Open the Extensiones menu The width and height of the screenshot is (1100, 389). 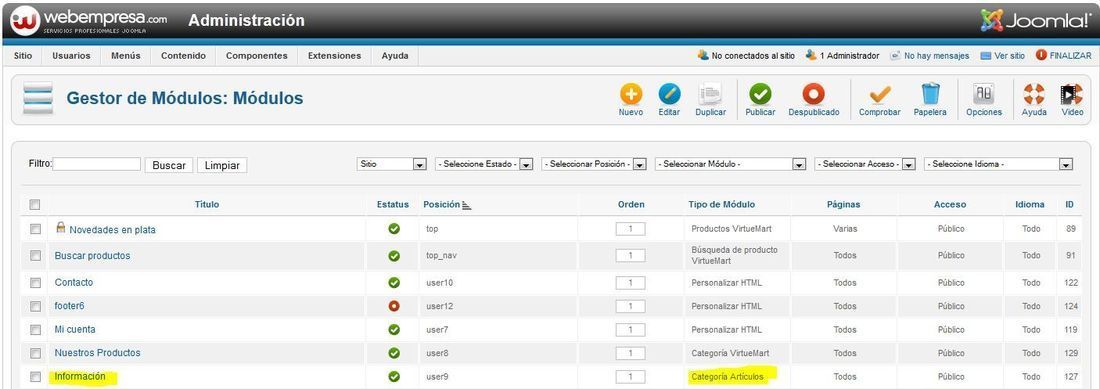click(335, 56)
